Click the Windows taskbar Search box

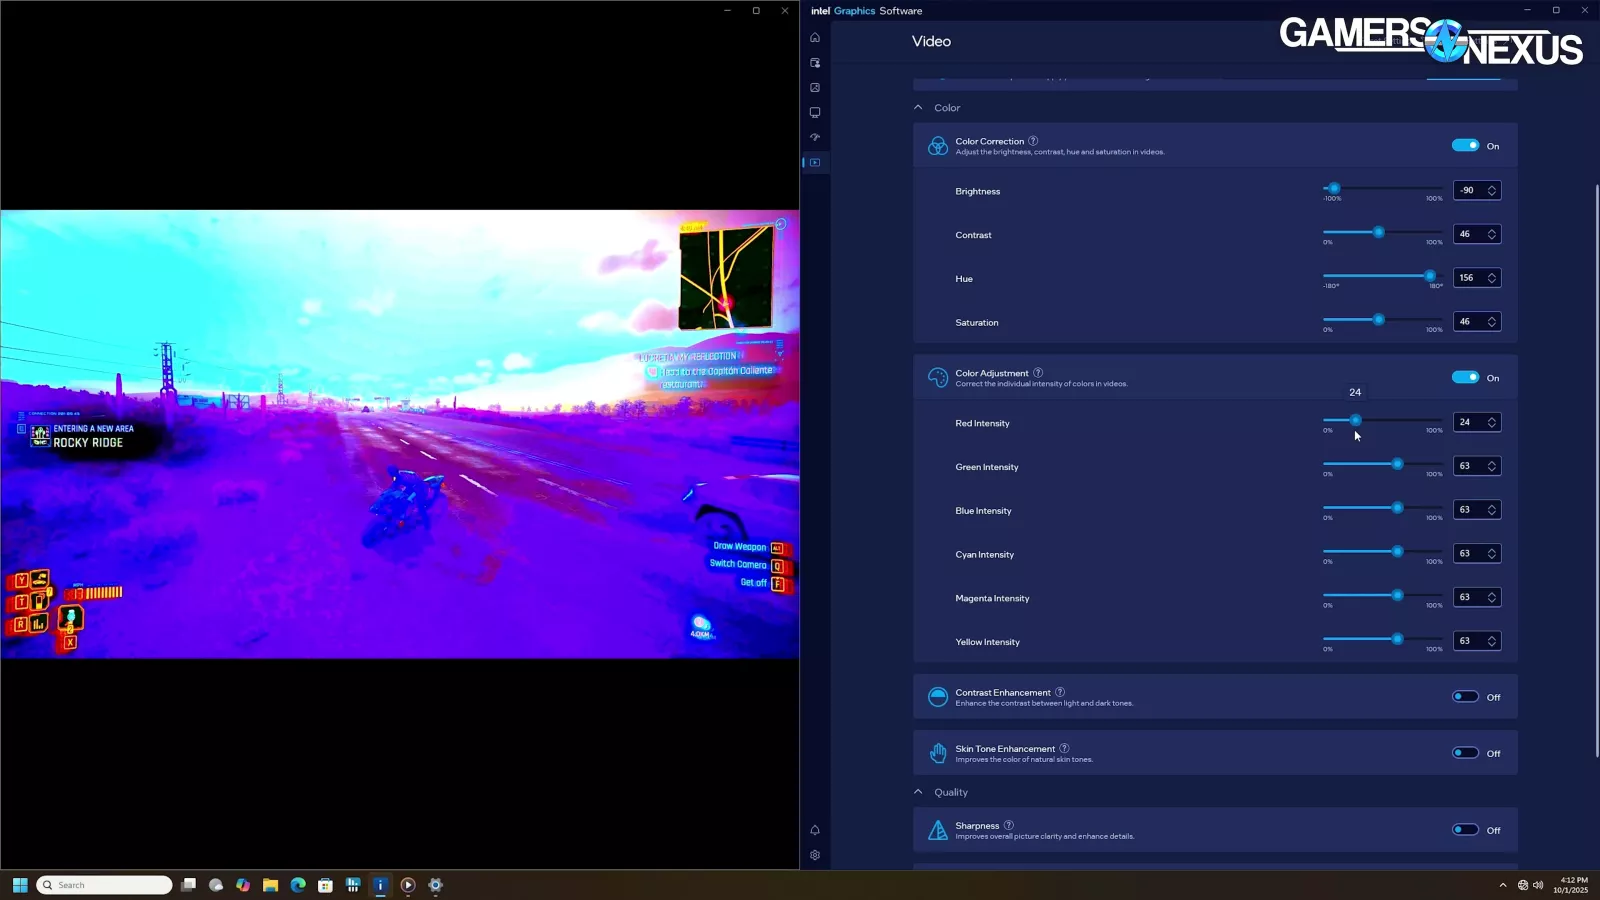[105, 885]
